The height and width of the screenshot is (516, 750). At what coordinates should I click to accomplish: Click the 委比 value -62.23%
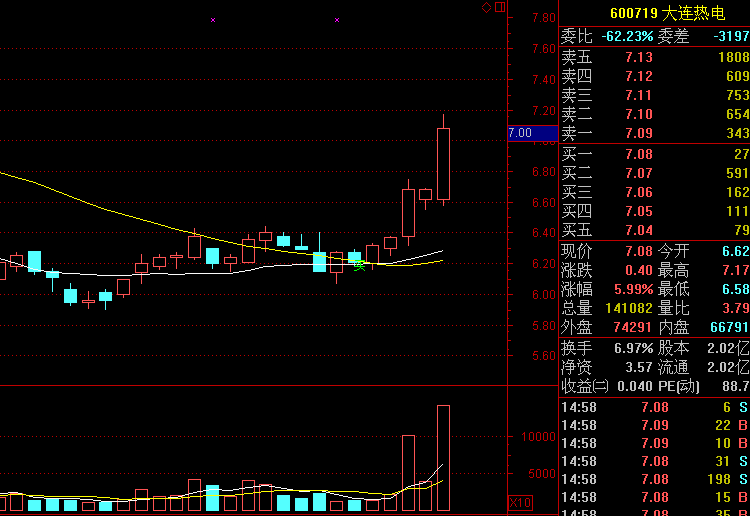click(x=627, y=36)
